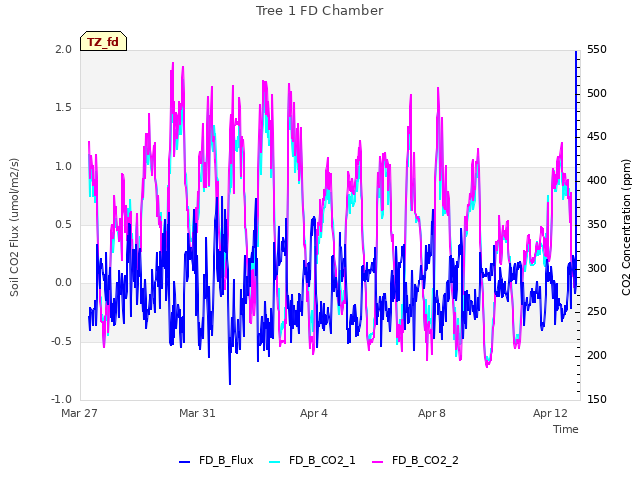
Task: Toggle the FD_B_CO2_2 legend entry
Action: [x=415, y=460]
